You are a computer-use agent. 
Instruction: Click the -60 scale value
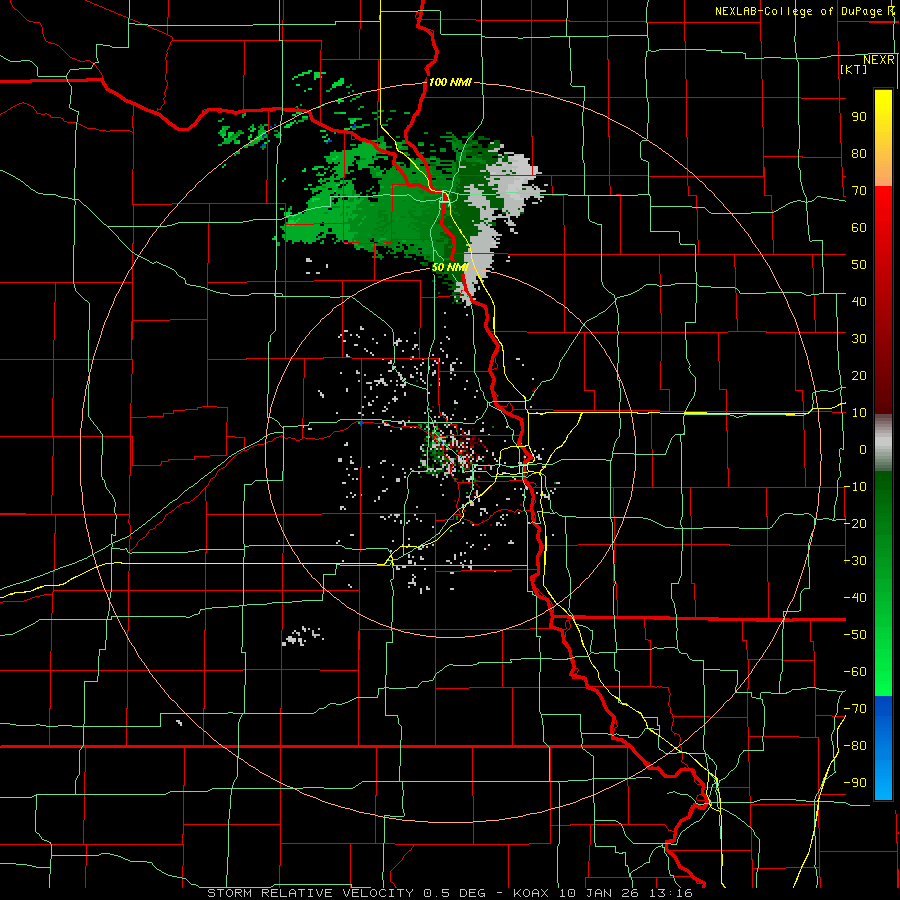855,672
